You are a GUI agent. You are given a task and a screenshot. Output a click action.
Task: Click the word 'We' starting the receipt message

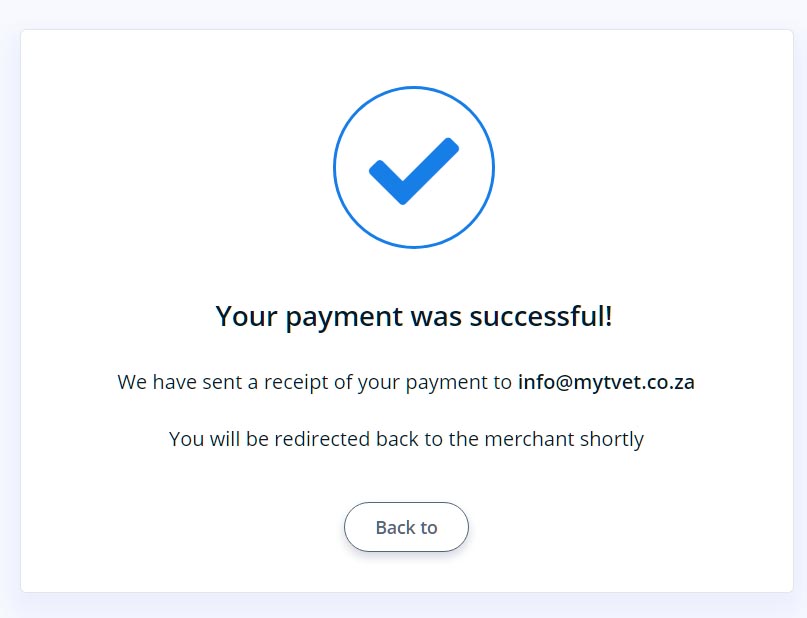(x=132, y=382)
